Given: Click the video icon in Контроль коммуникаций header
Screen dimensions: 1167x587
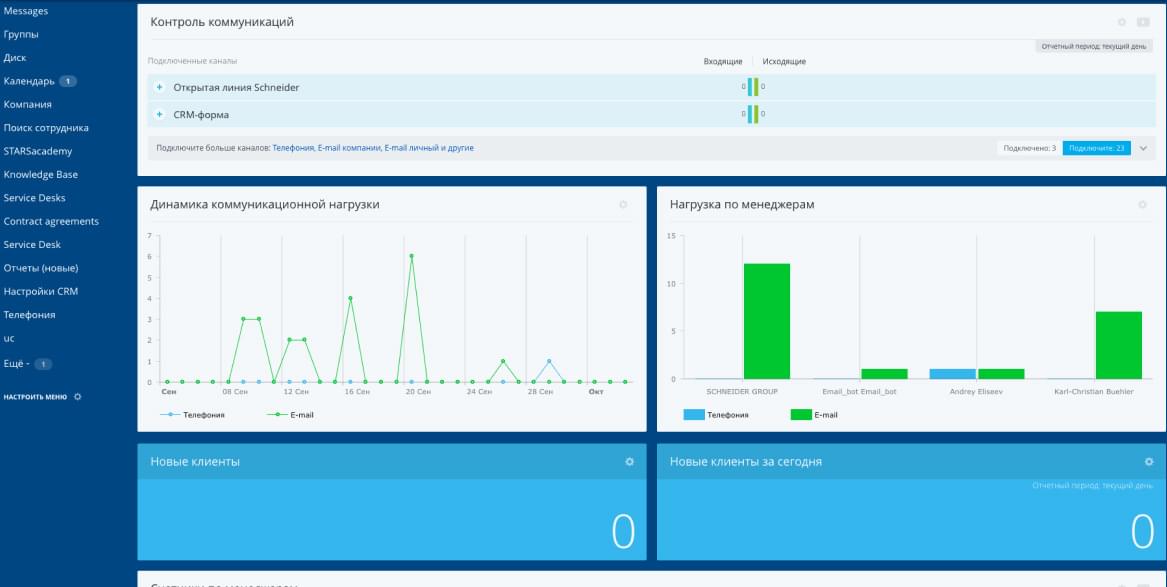Looking at the screenshot, I should (1143, 23).
